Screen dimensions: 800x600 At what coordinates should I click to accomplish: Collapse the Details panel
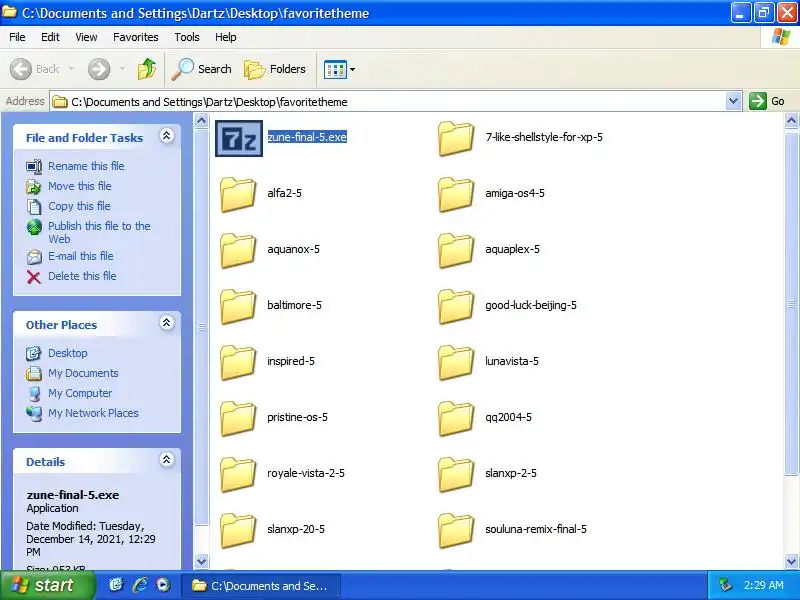[x=166, y=460]
